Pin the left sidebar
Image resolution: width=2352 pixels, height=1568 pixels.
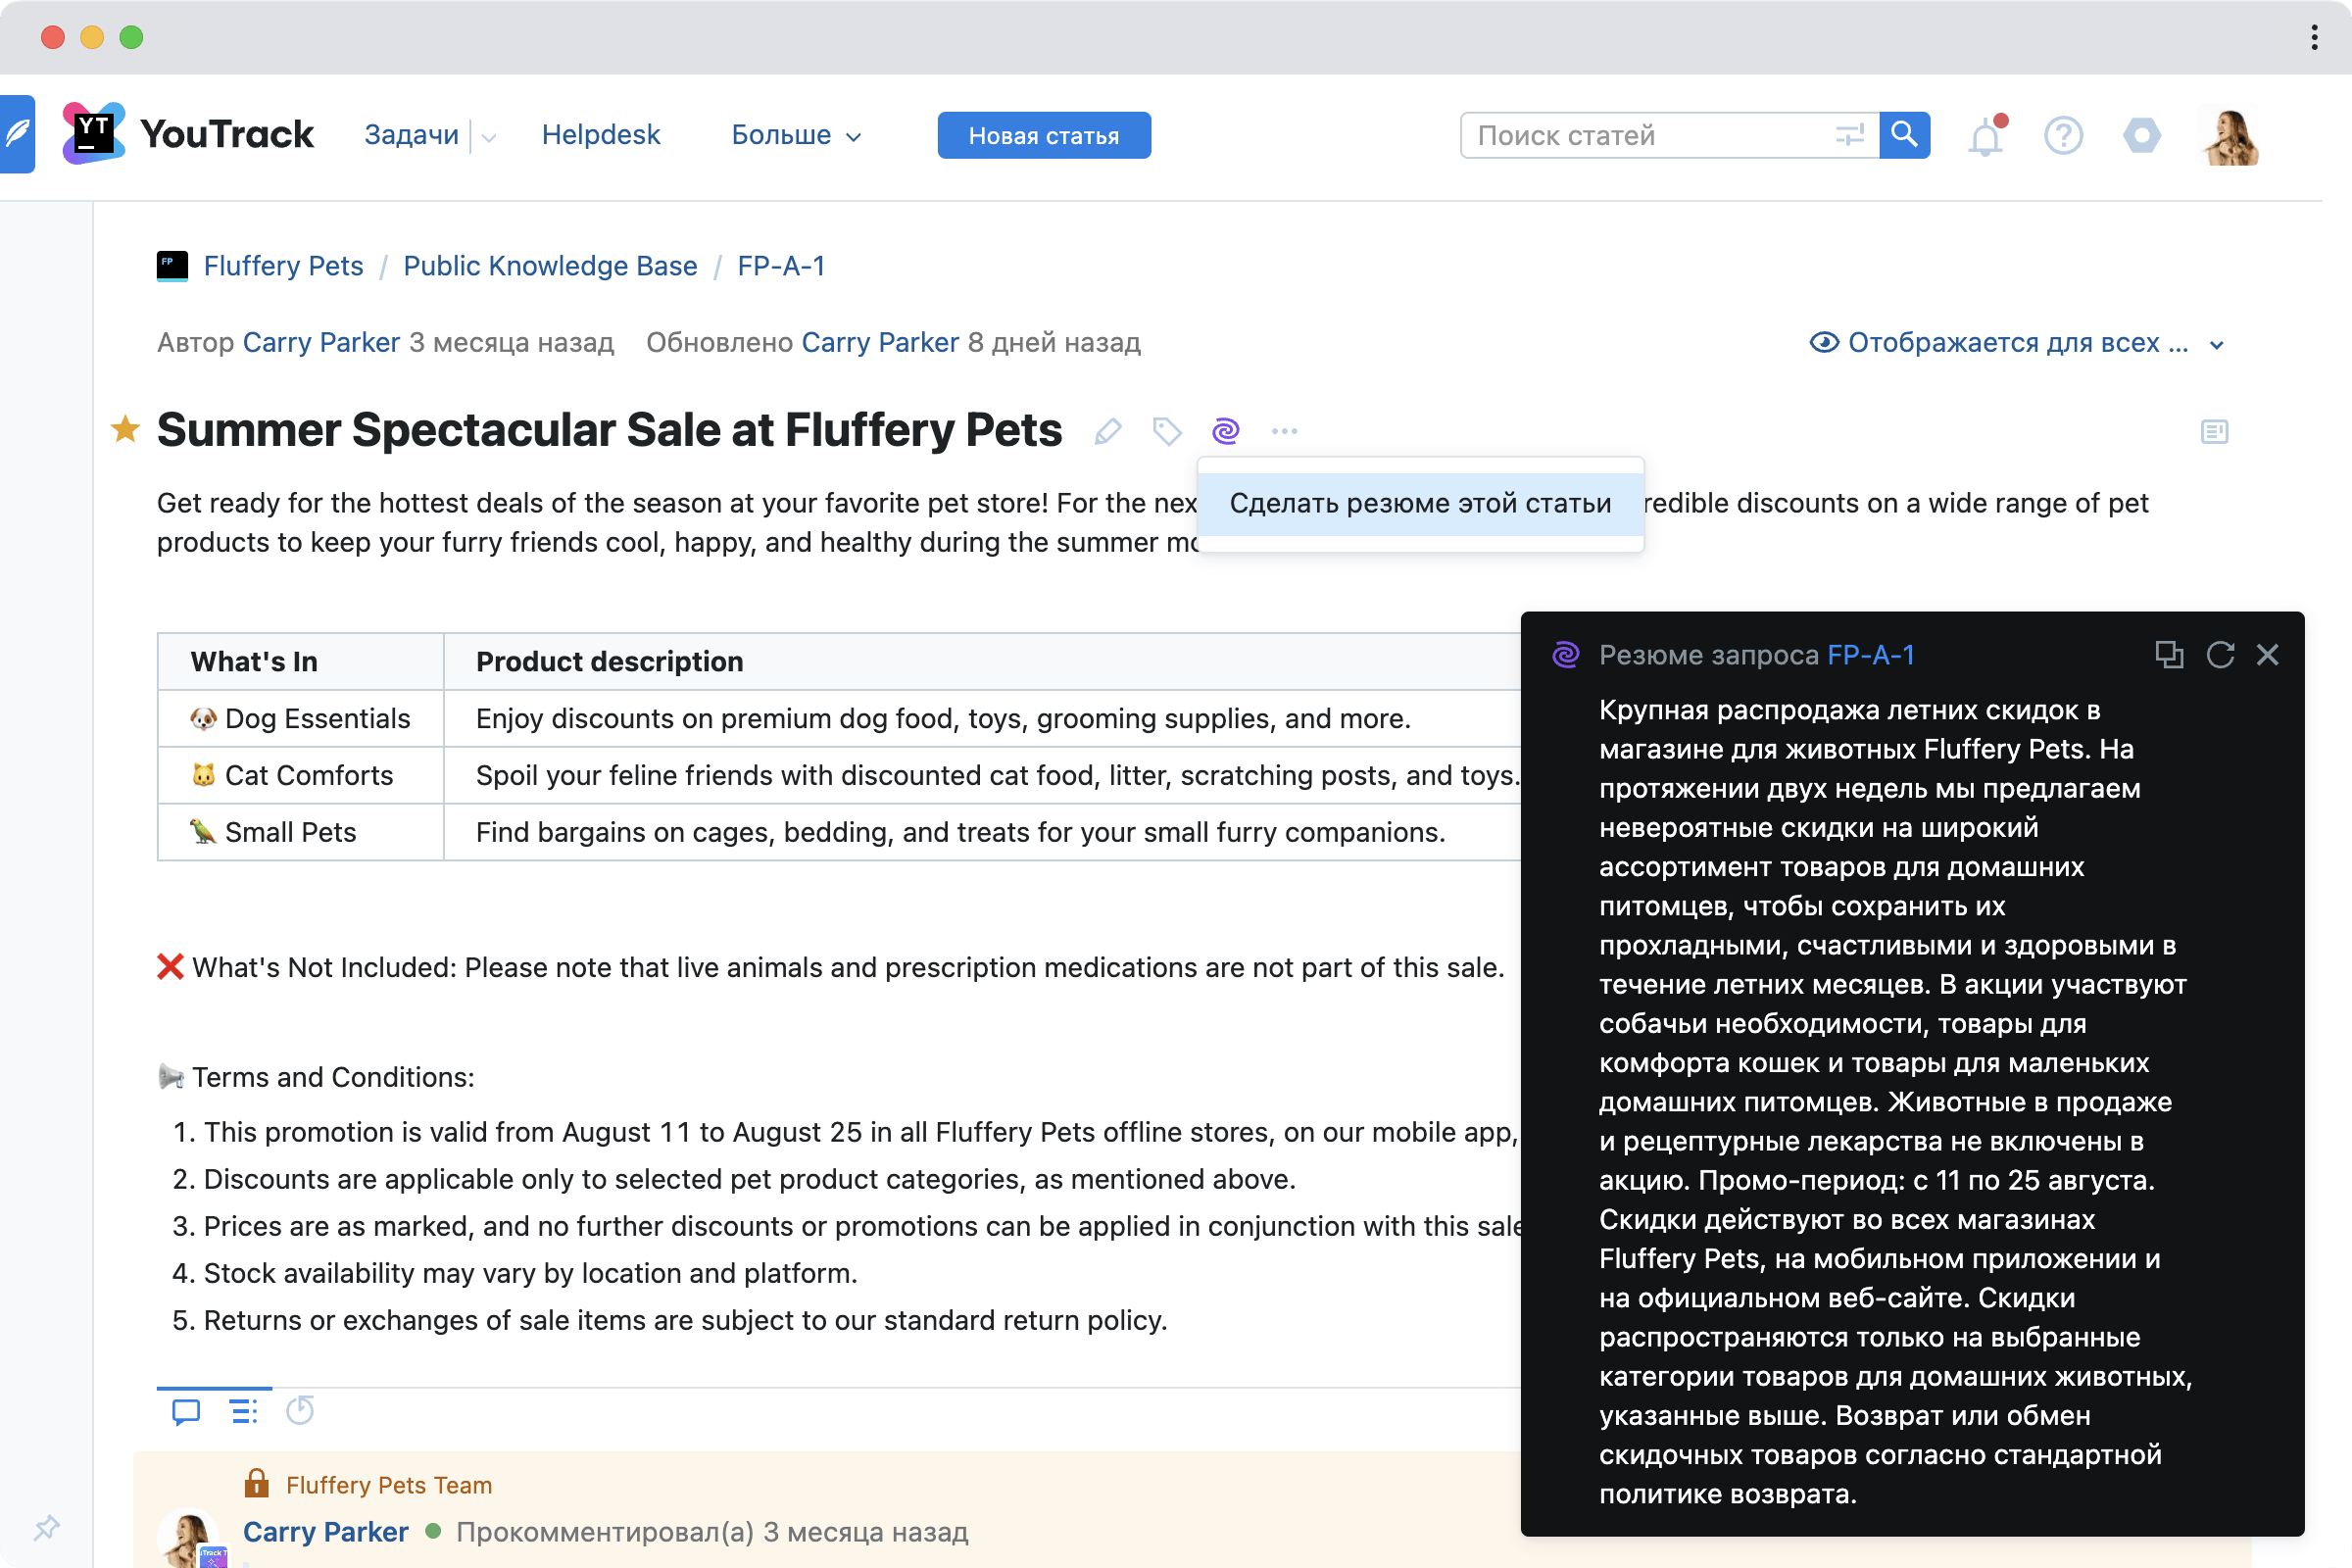tap(47, 1527)
